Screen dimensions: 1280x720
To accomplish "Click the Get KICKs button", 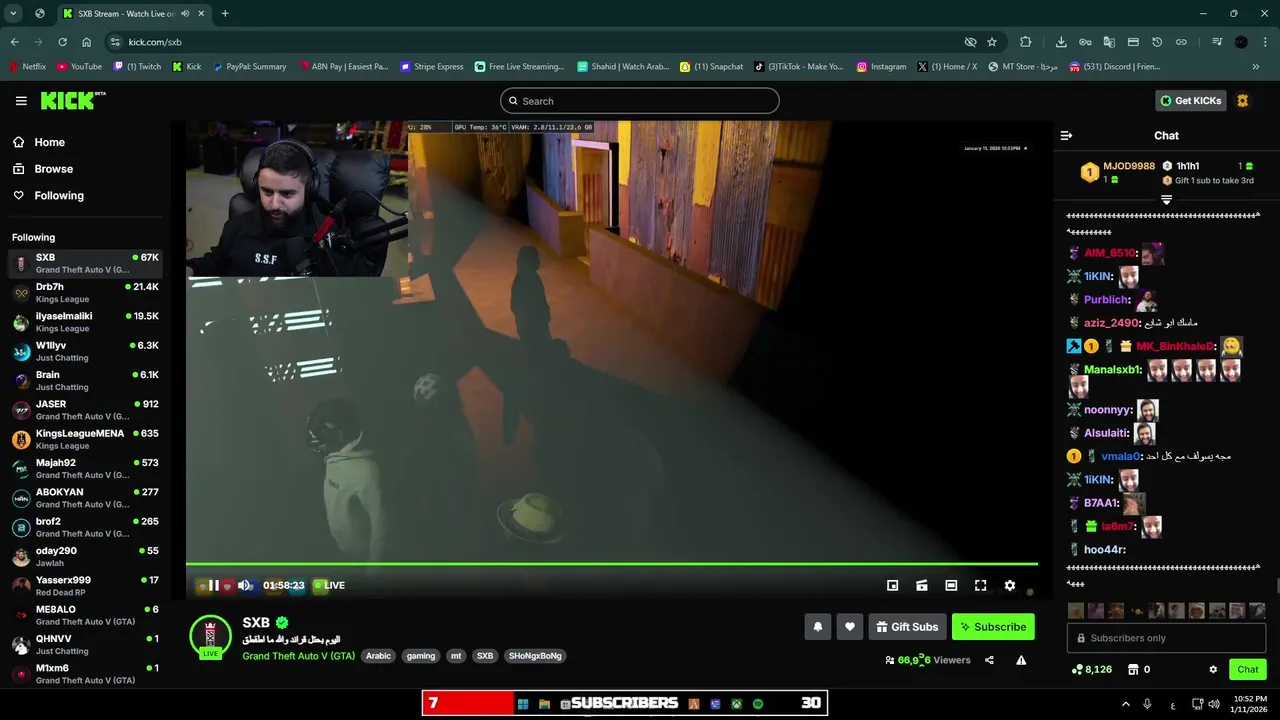I will pos(1191,101).
